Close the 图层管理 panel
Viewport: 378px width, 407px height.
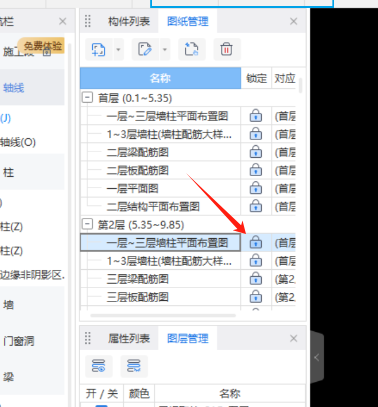coord(294,338)
